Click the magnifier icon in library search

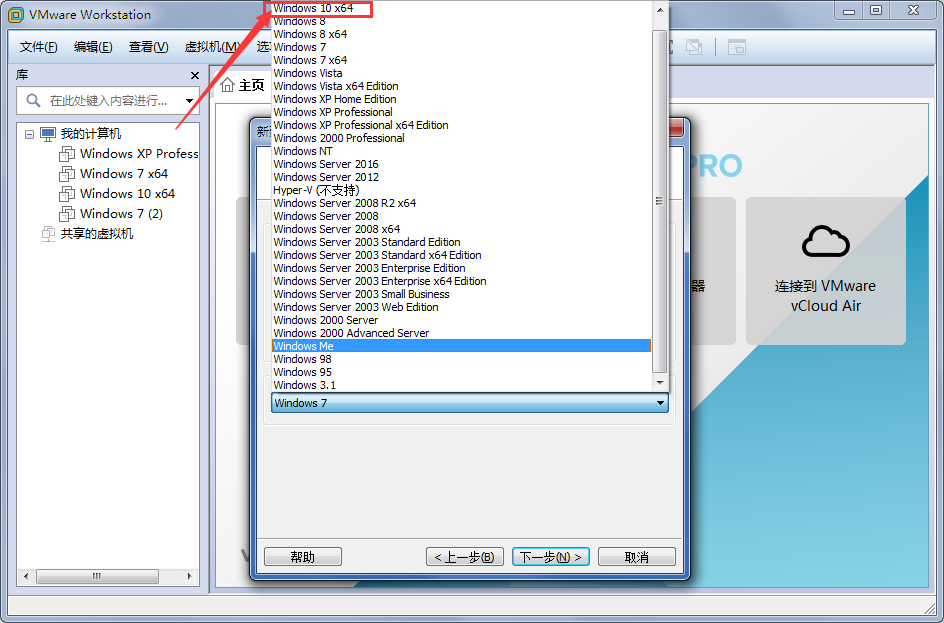point(33,101)
